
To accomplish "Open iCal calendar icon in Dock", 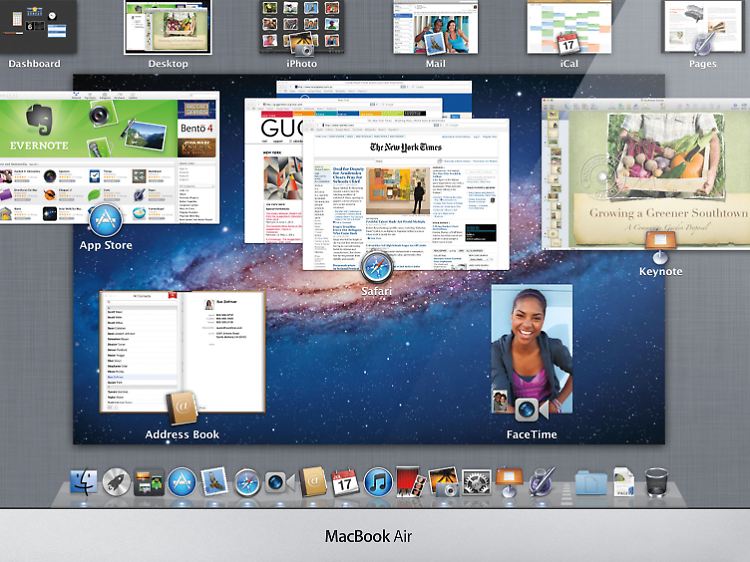I will click(345, 482).
